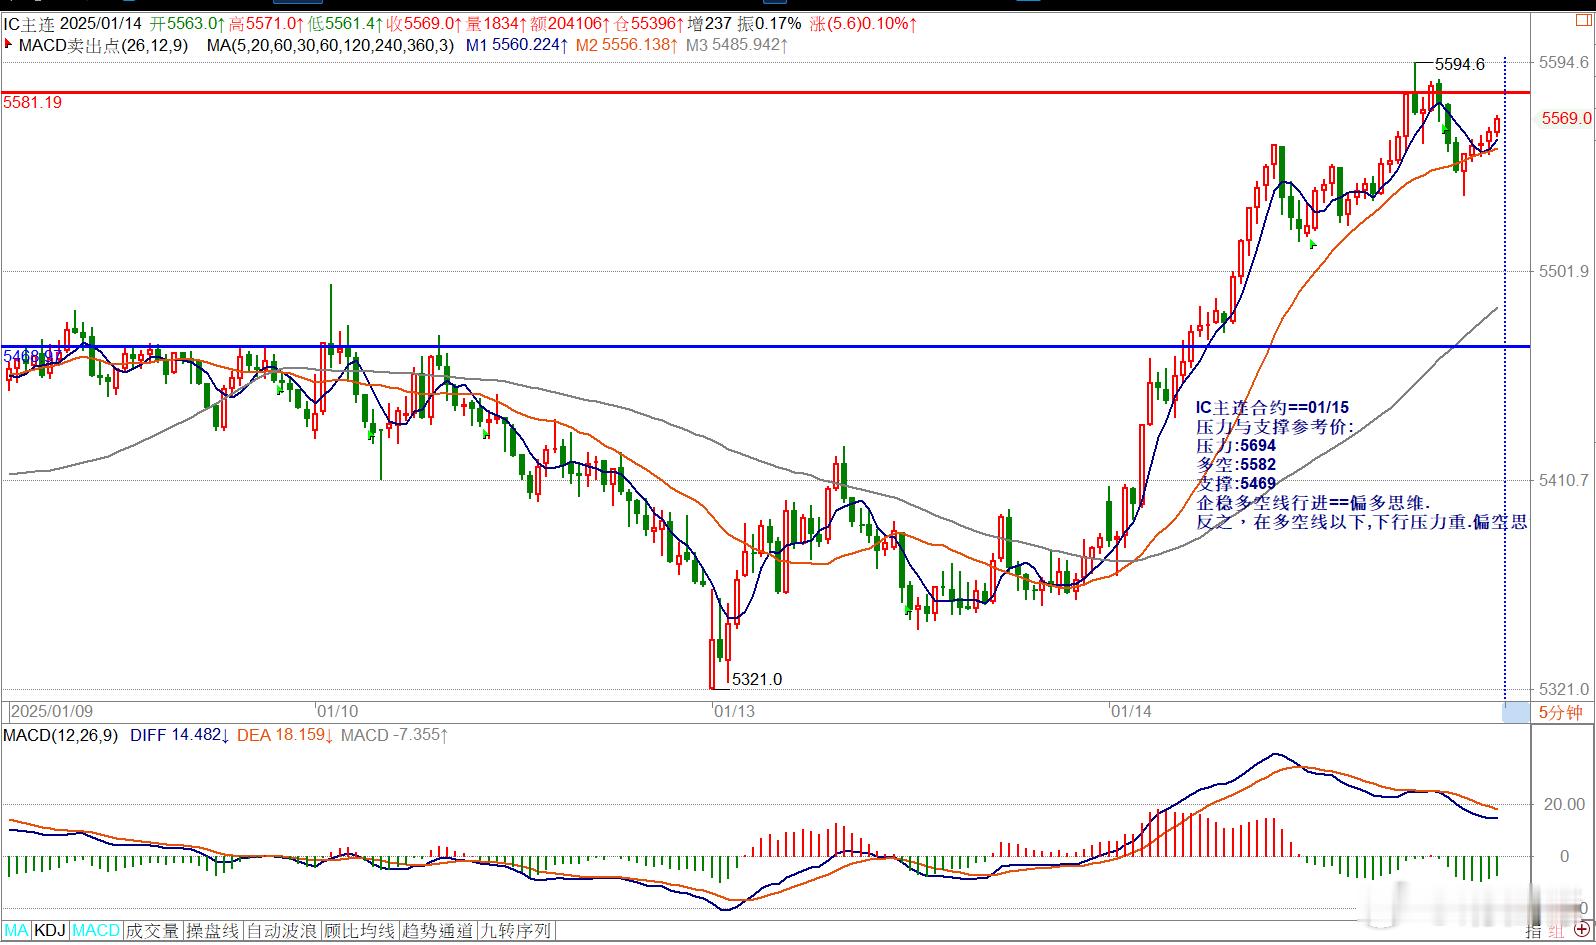The height and width of the screenshot is (945, 1596).
Task: Click the MACD(12,26,9) sub-chart label
Action: coord(61,735)
